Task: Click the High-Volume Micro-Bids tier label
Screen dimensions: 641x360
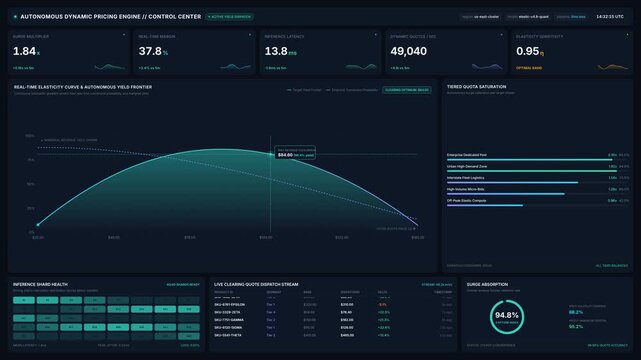Action: [466, 189]
